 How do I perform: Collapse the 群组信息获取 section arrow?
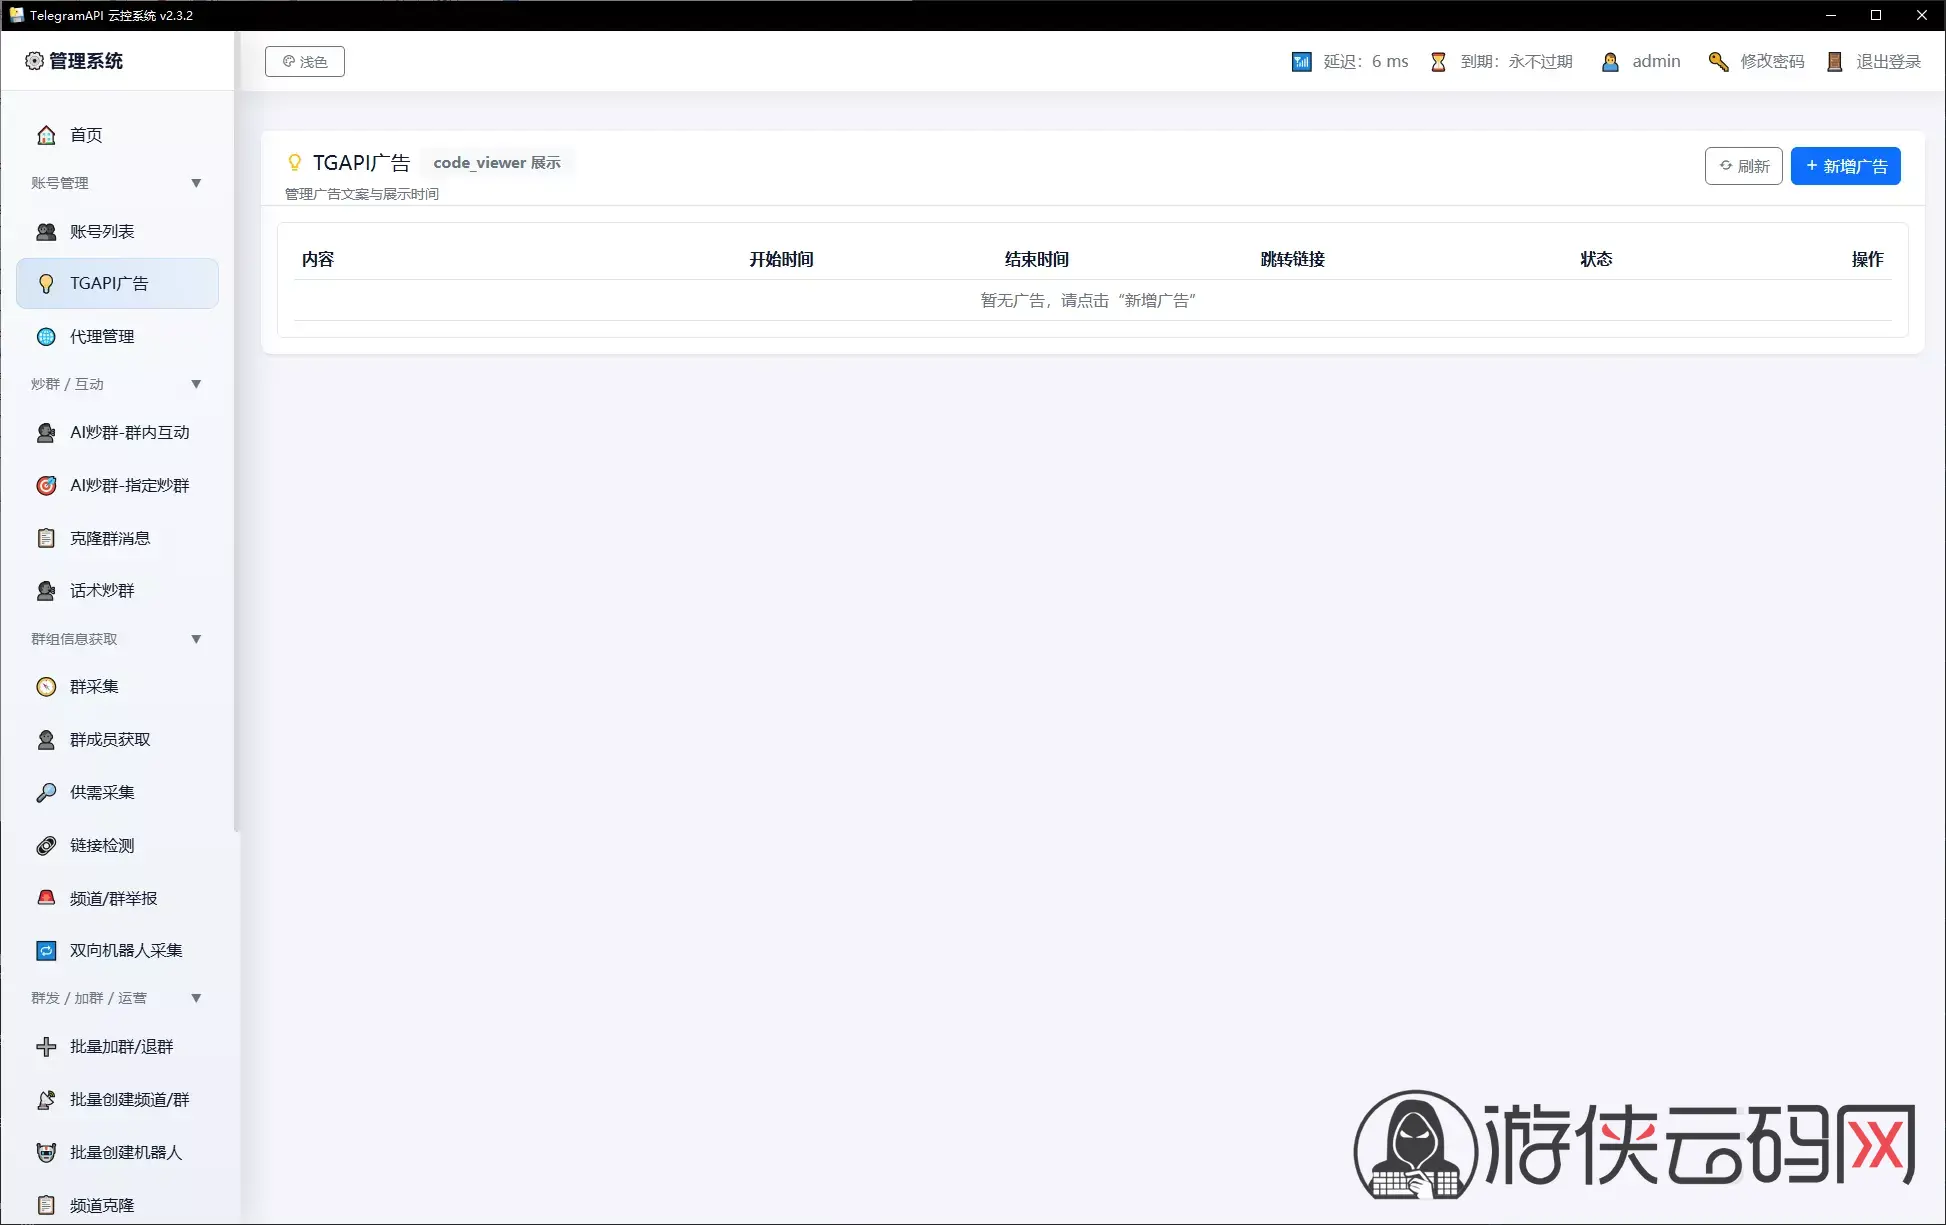[196, 639]
